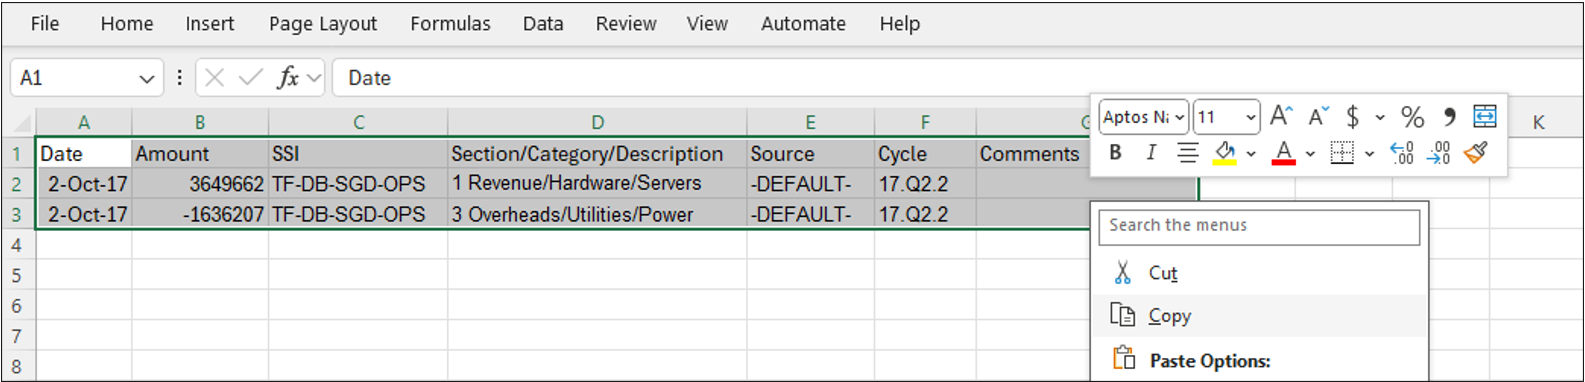Apply percent style format
1585x382 pixels.
[x=1412, y=117]
